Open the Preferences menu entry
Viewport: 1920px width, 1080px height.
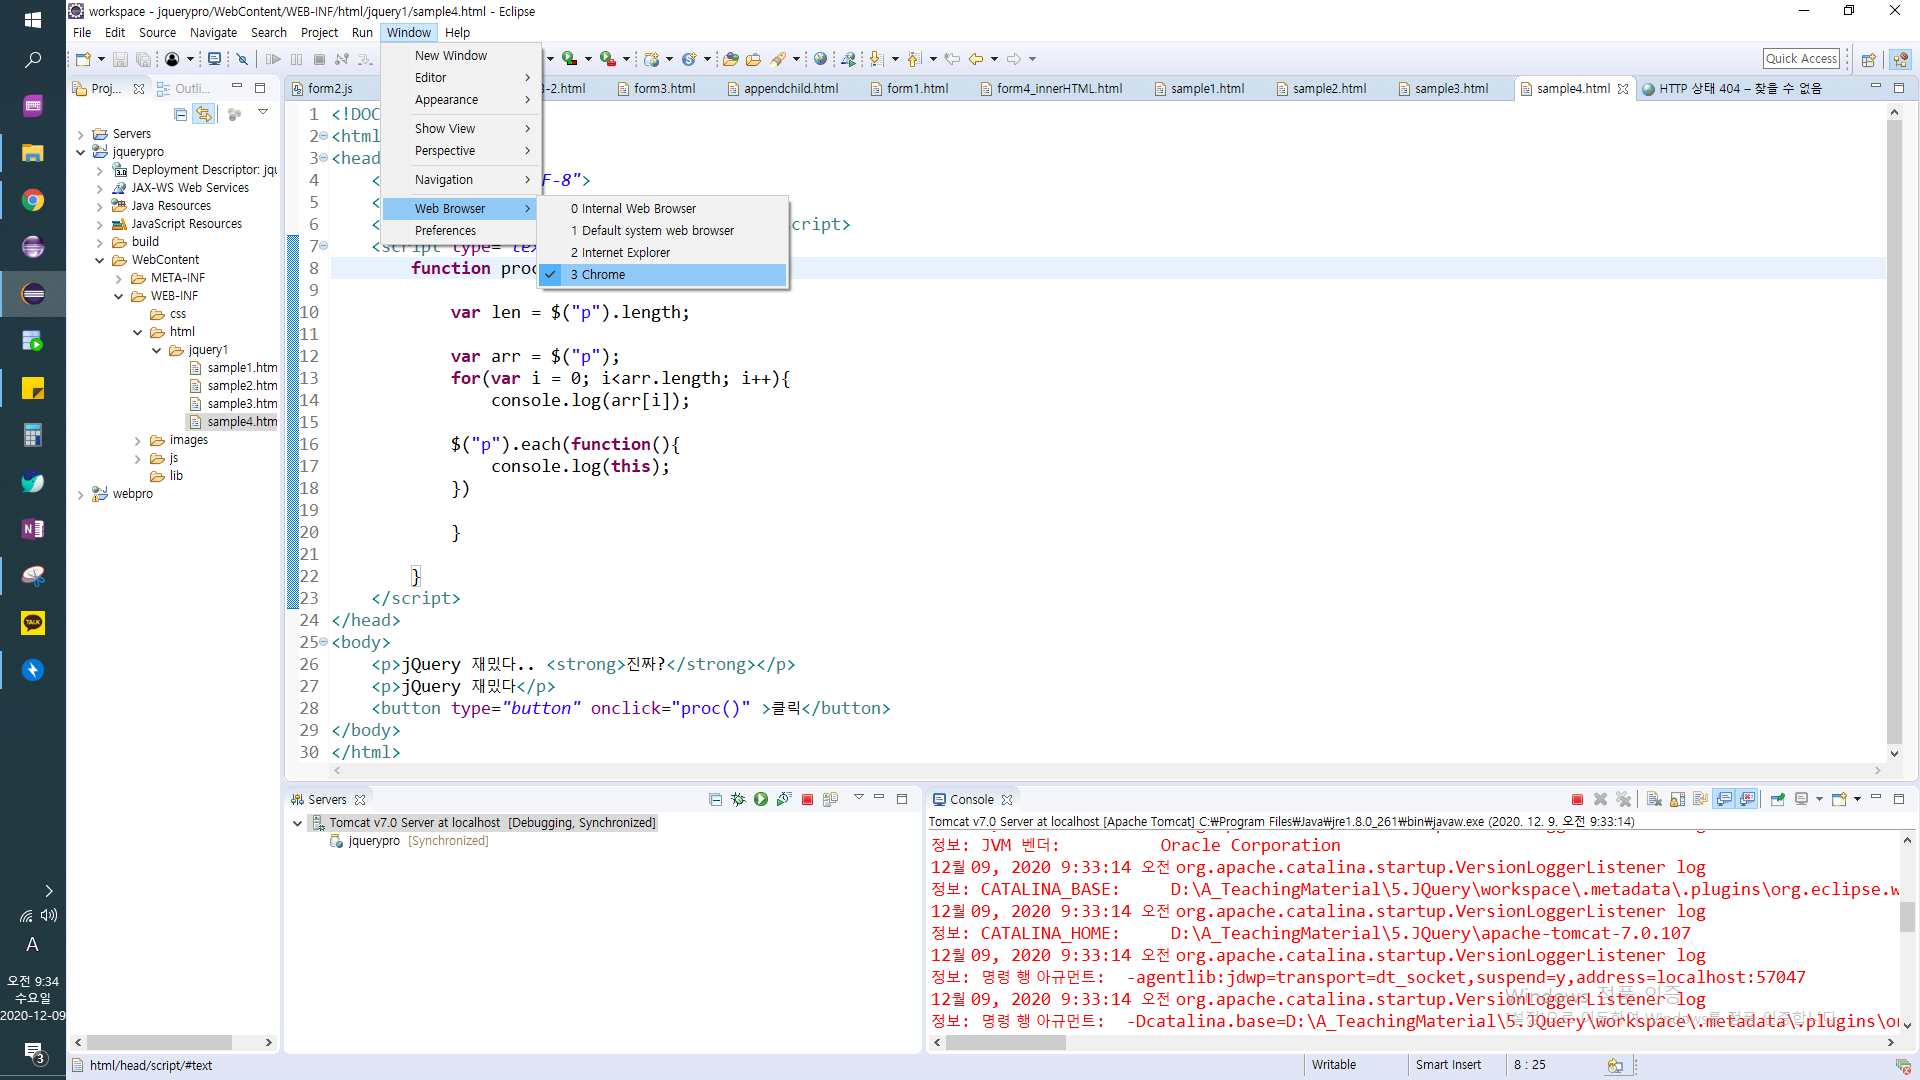(x=445, y=230)
